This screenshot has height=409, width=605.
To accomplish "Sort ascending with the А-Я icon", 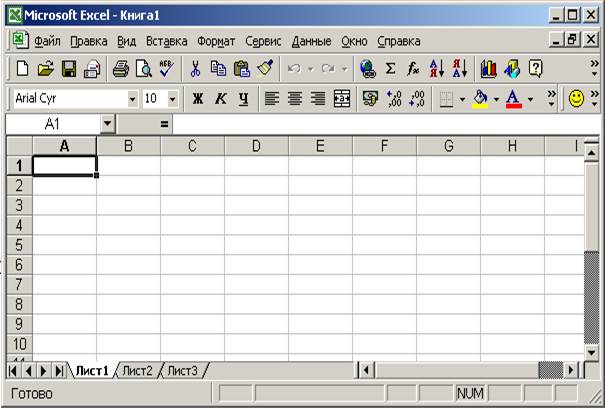I will [x=437, y=69].
